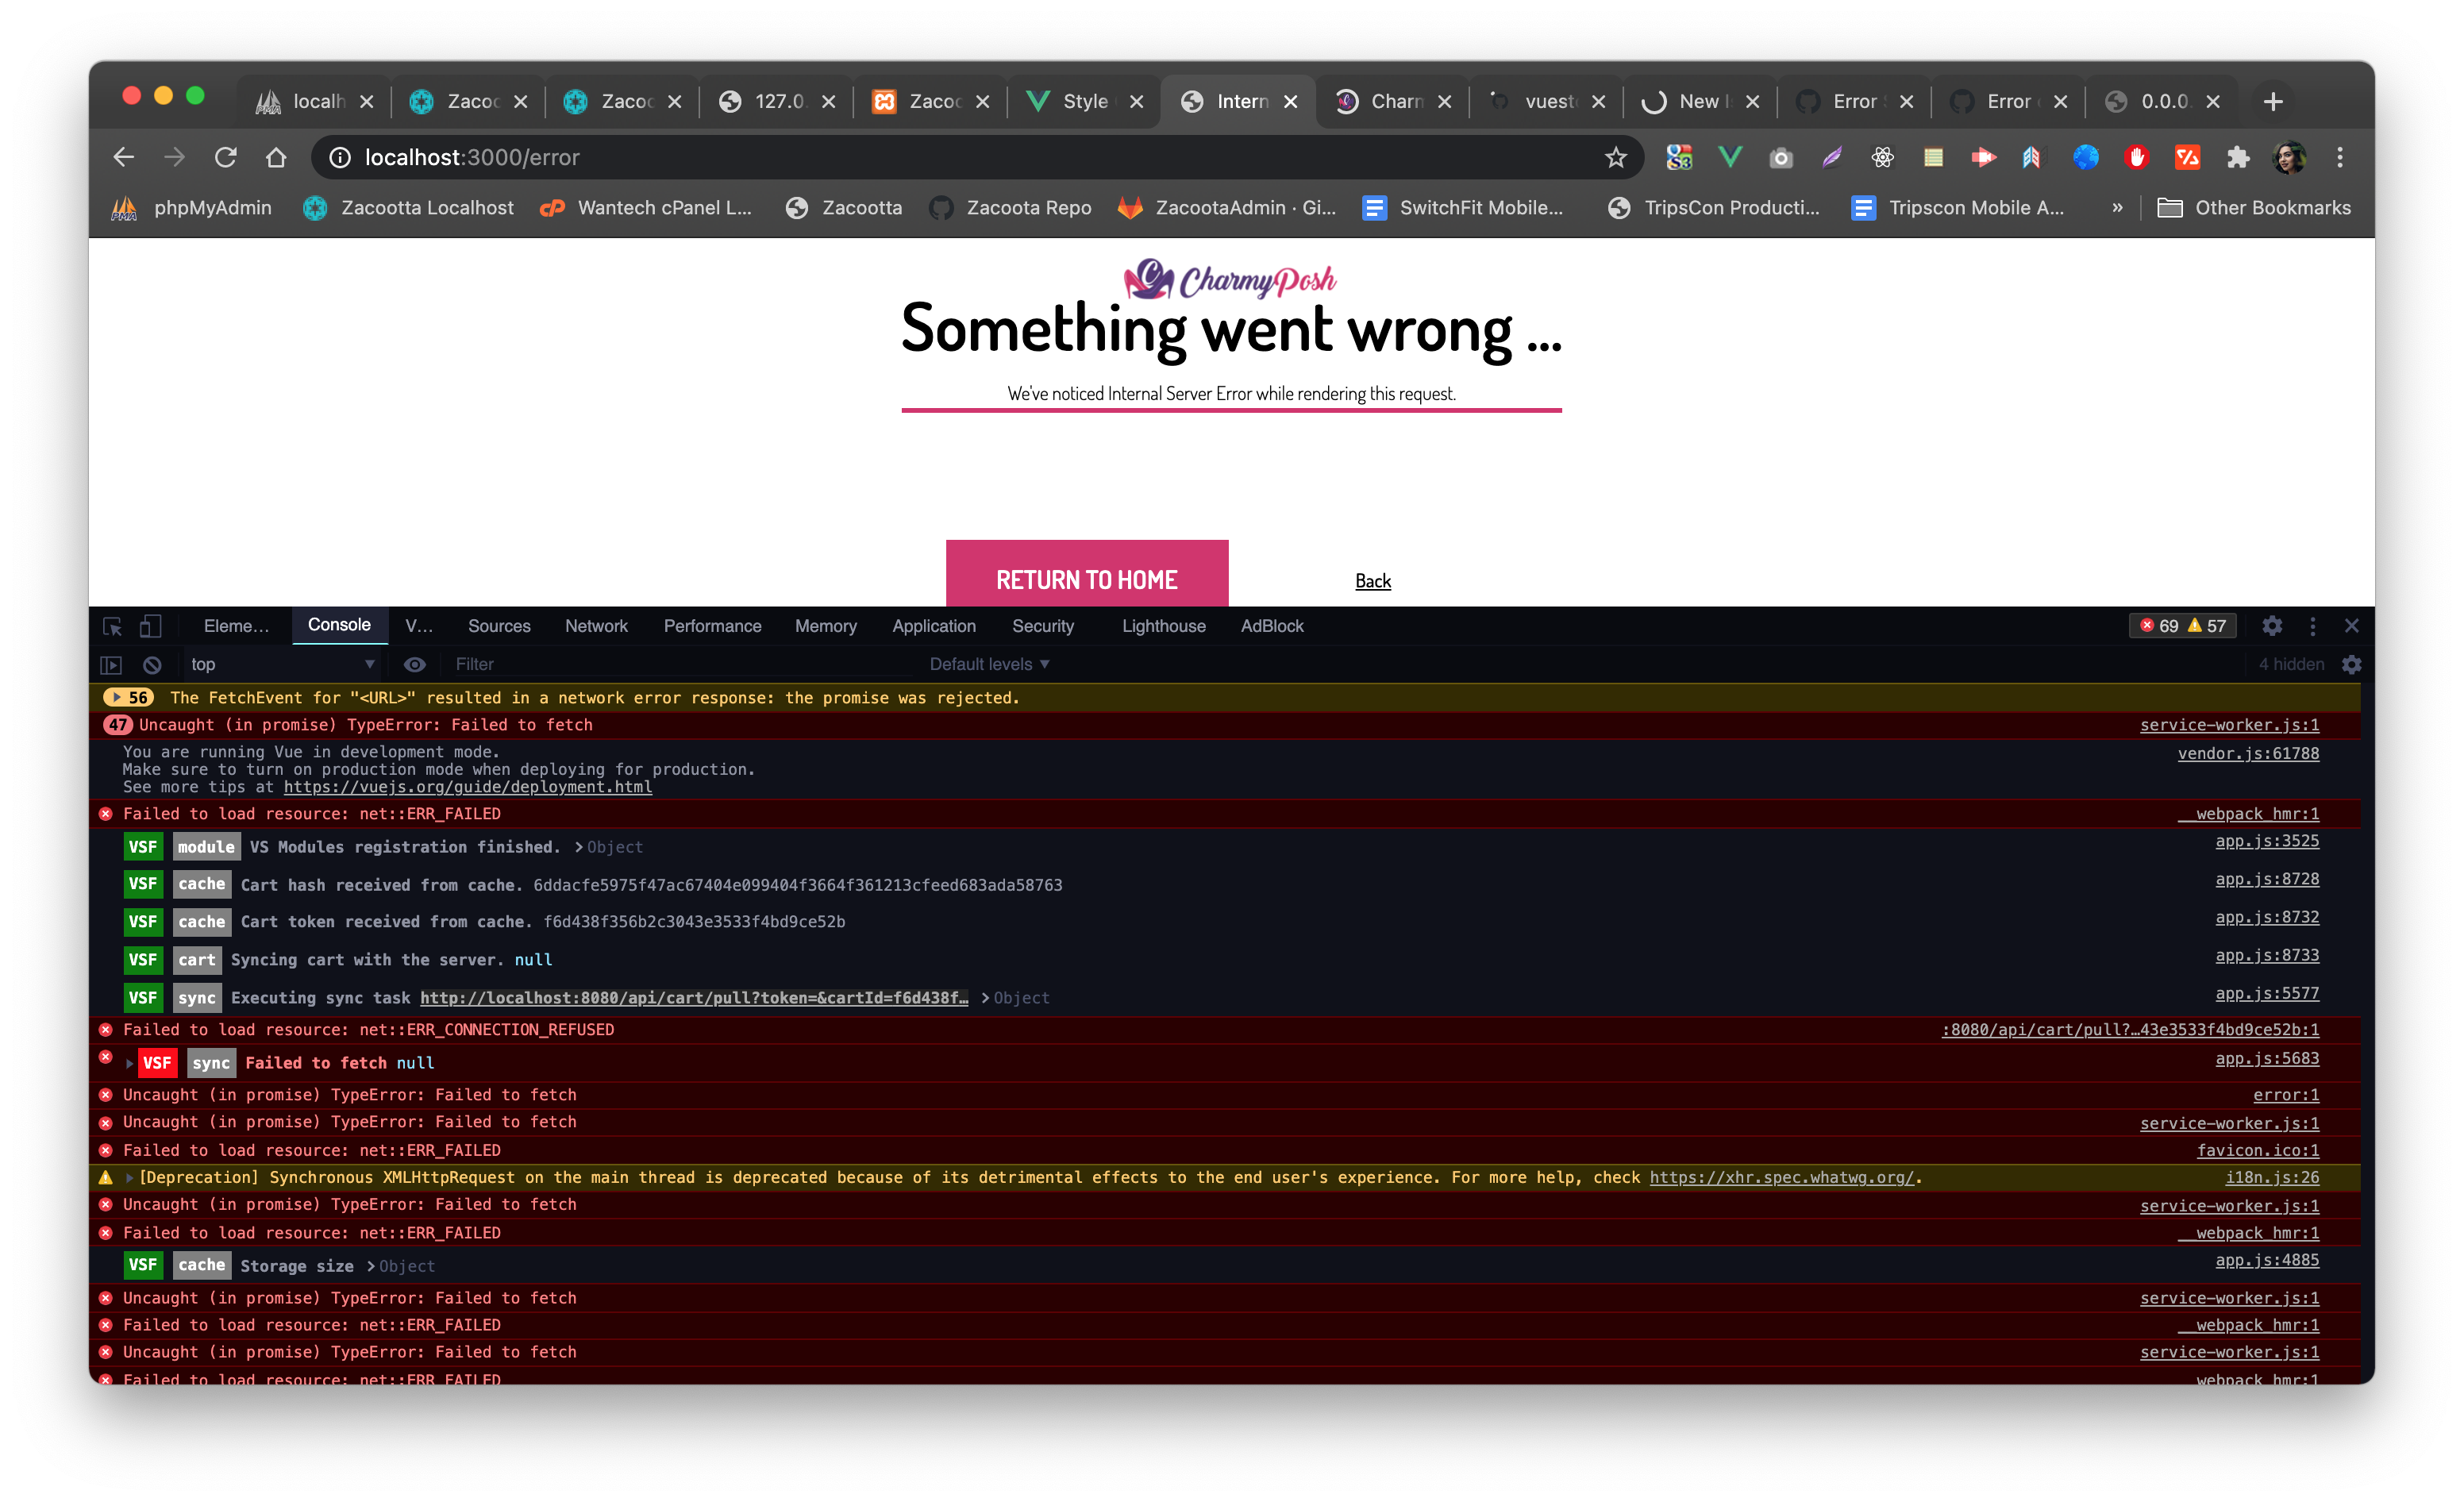
Task: Open the Vue DevTools extension icon
Action: point(1730,157)
